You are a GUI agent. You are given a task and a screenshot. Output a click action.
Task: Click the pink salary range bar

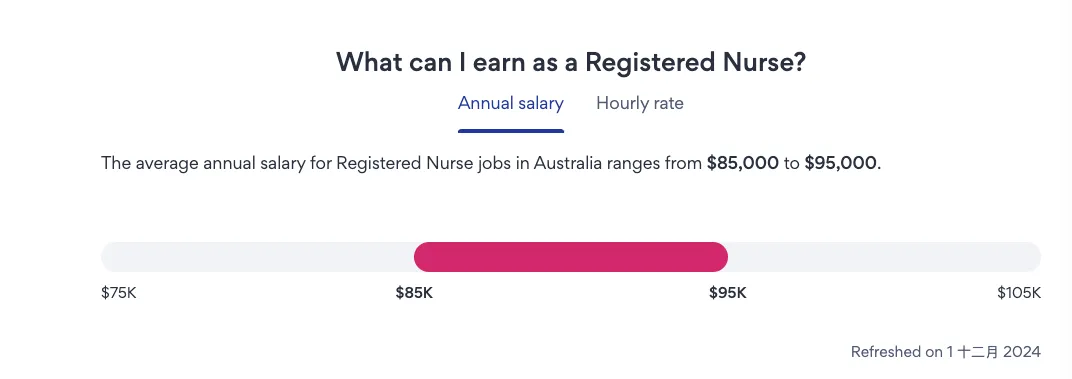[571, 257]
